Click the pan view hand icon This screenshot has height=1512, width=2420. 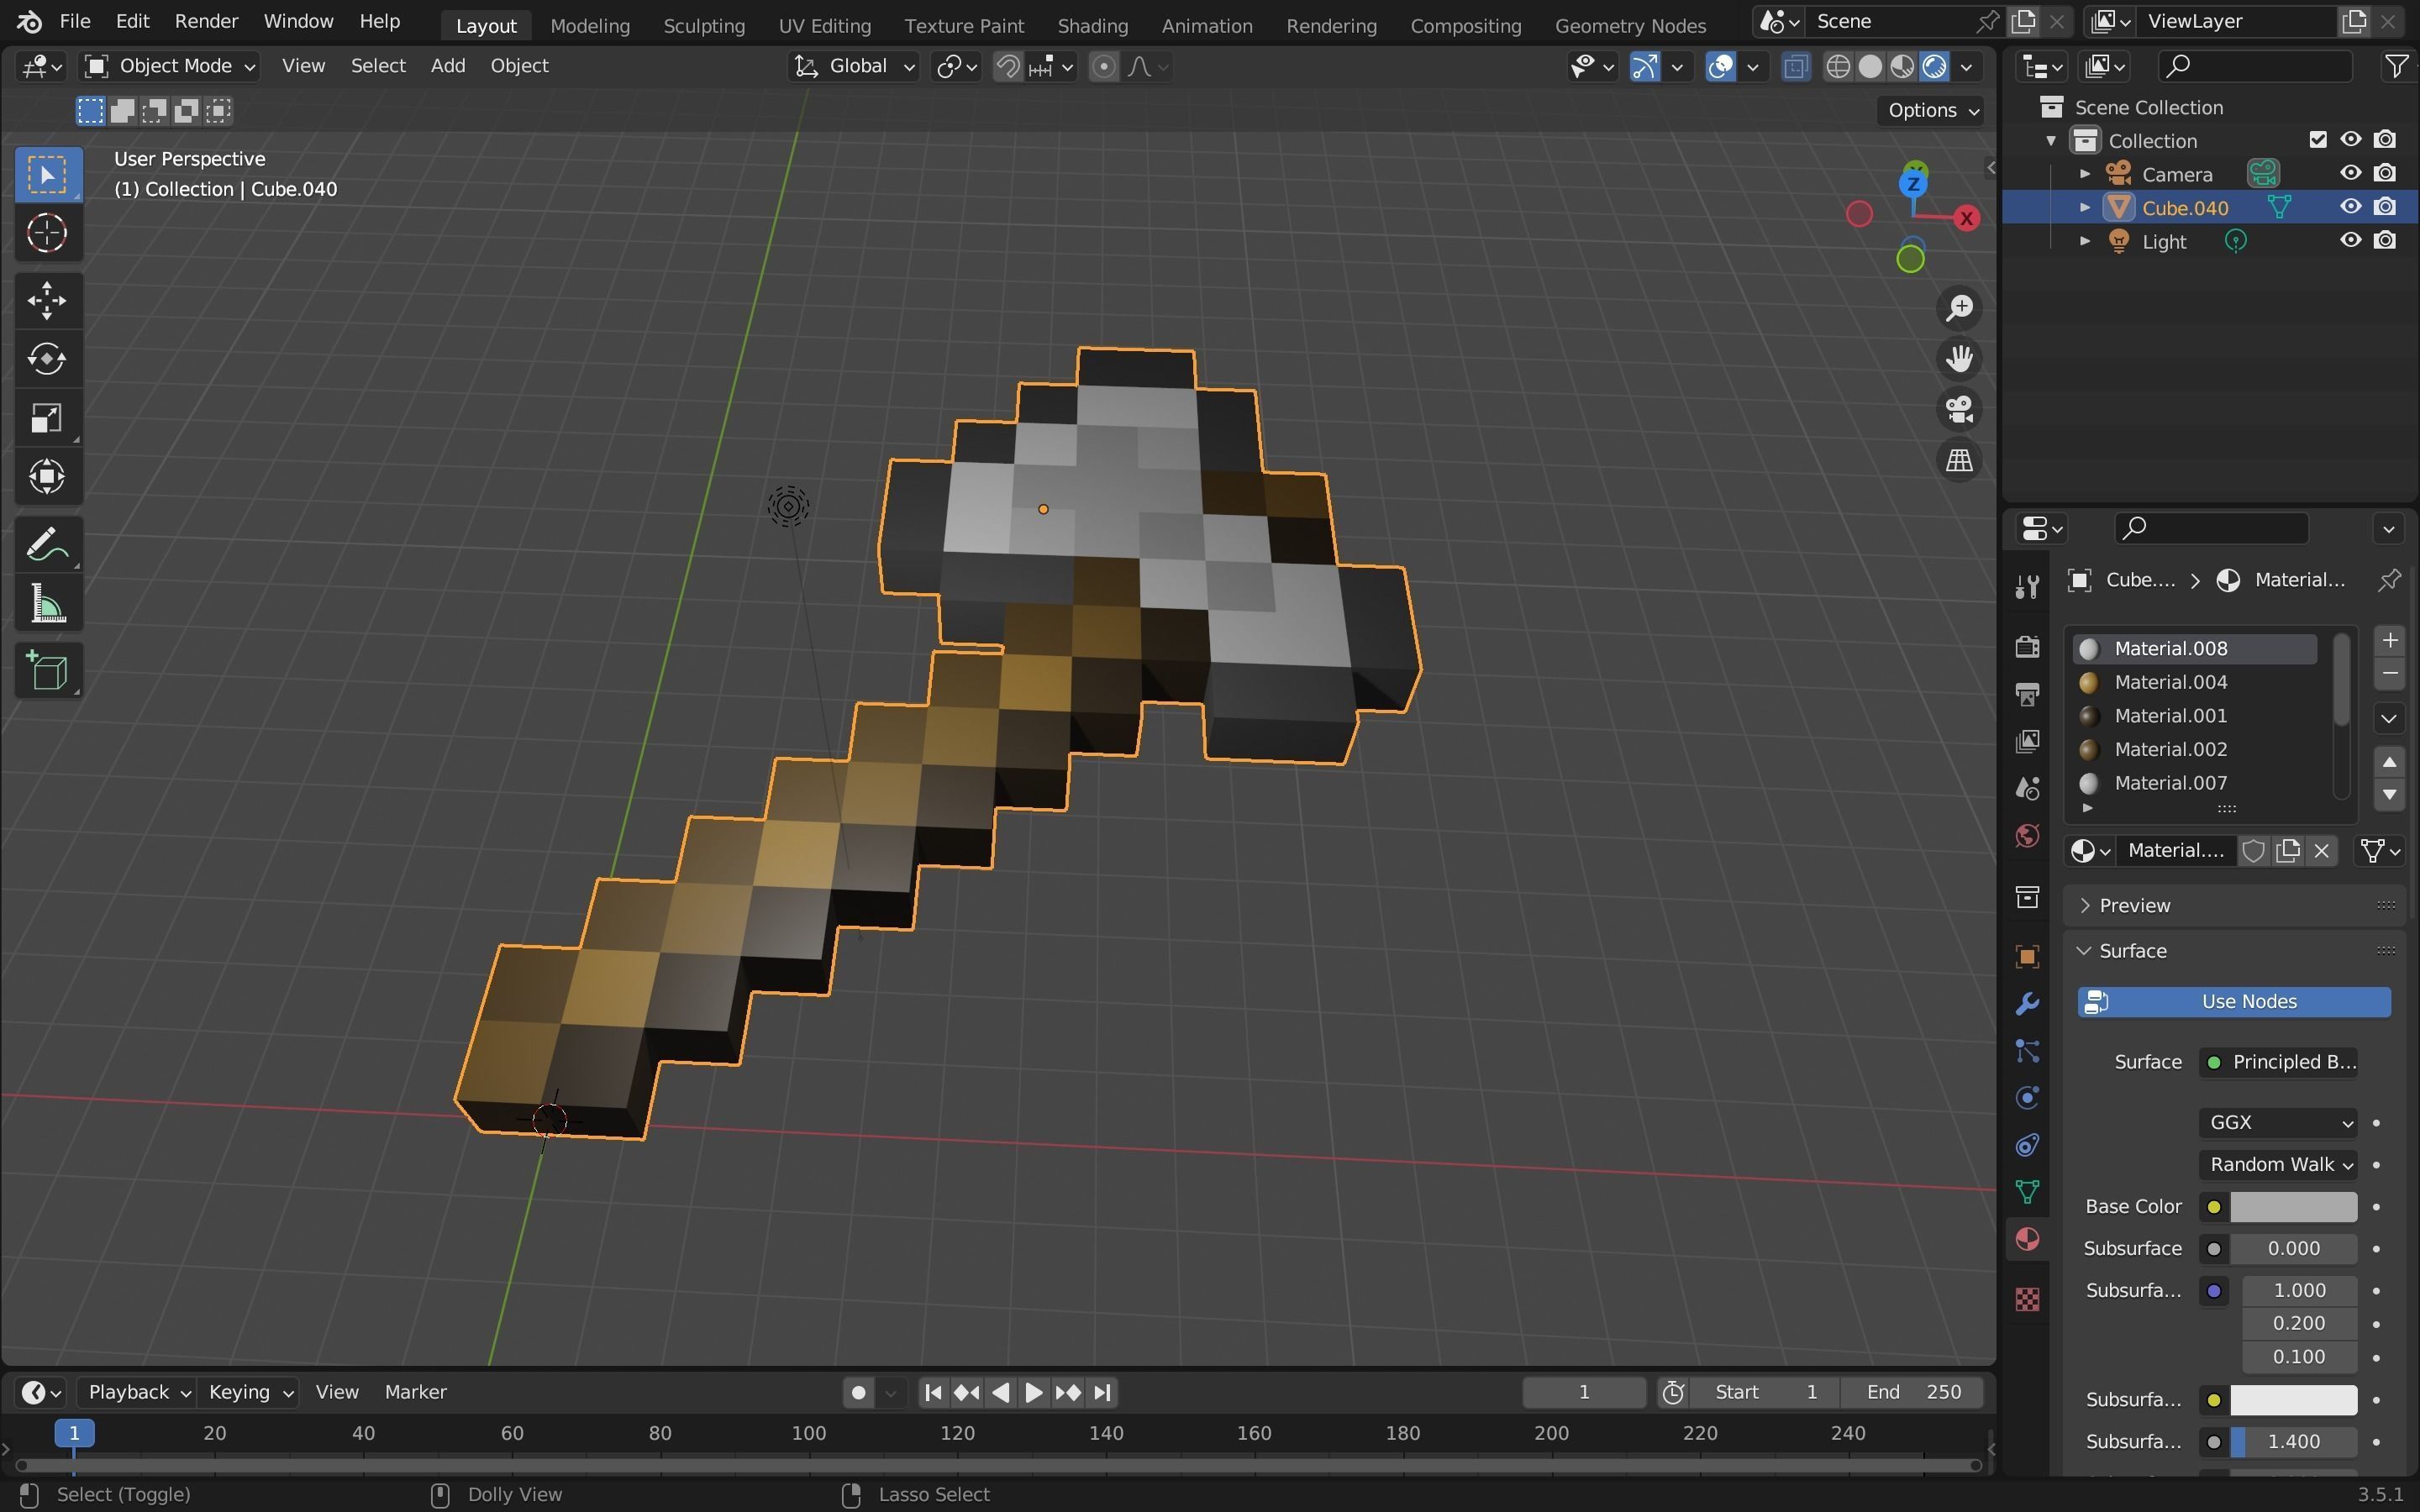[x=1959, y=359]
